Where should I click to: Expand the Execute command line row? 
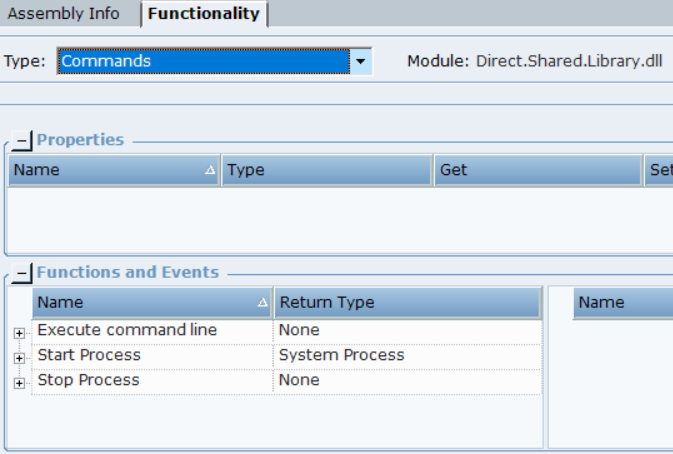click(20, 332)
